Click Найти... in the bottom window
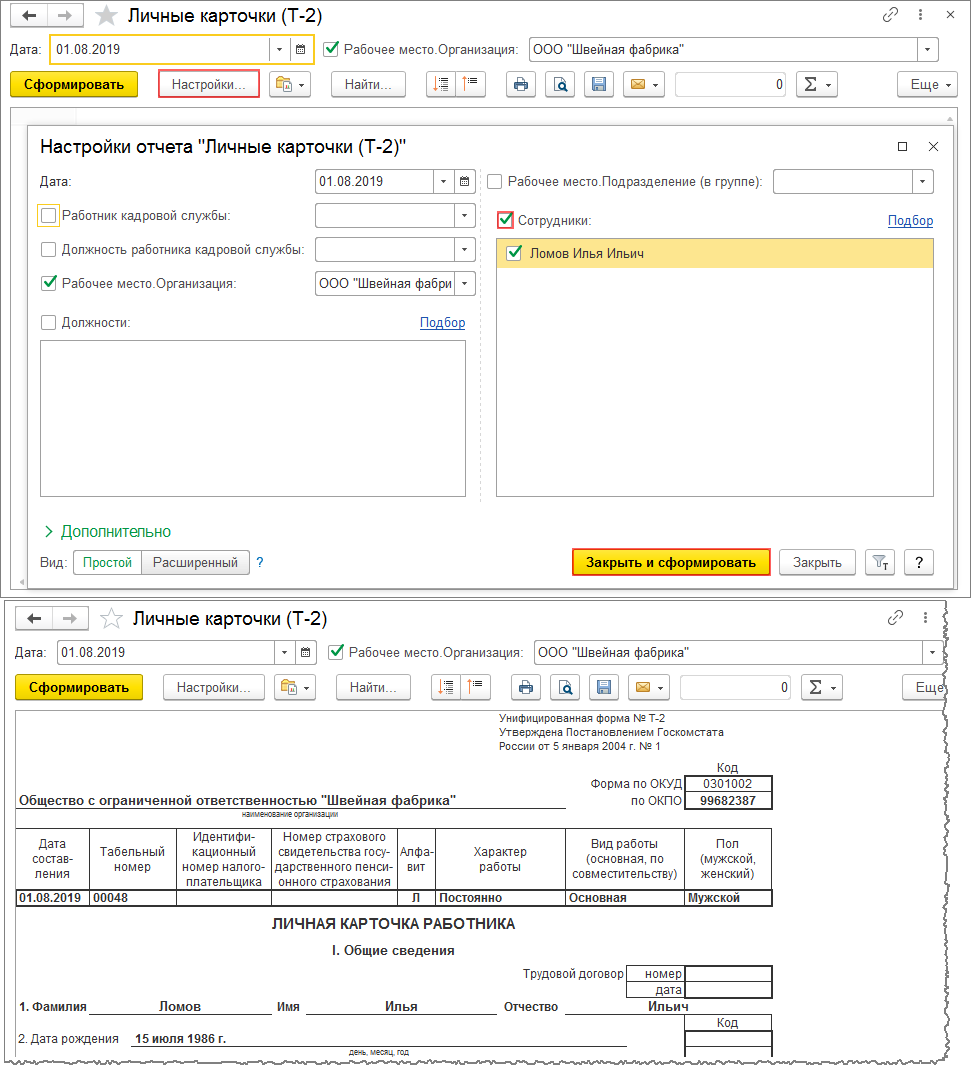The height and width of the screenshot is (1065, 971). (373, 687)
